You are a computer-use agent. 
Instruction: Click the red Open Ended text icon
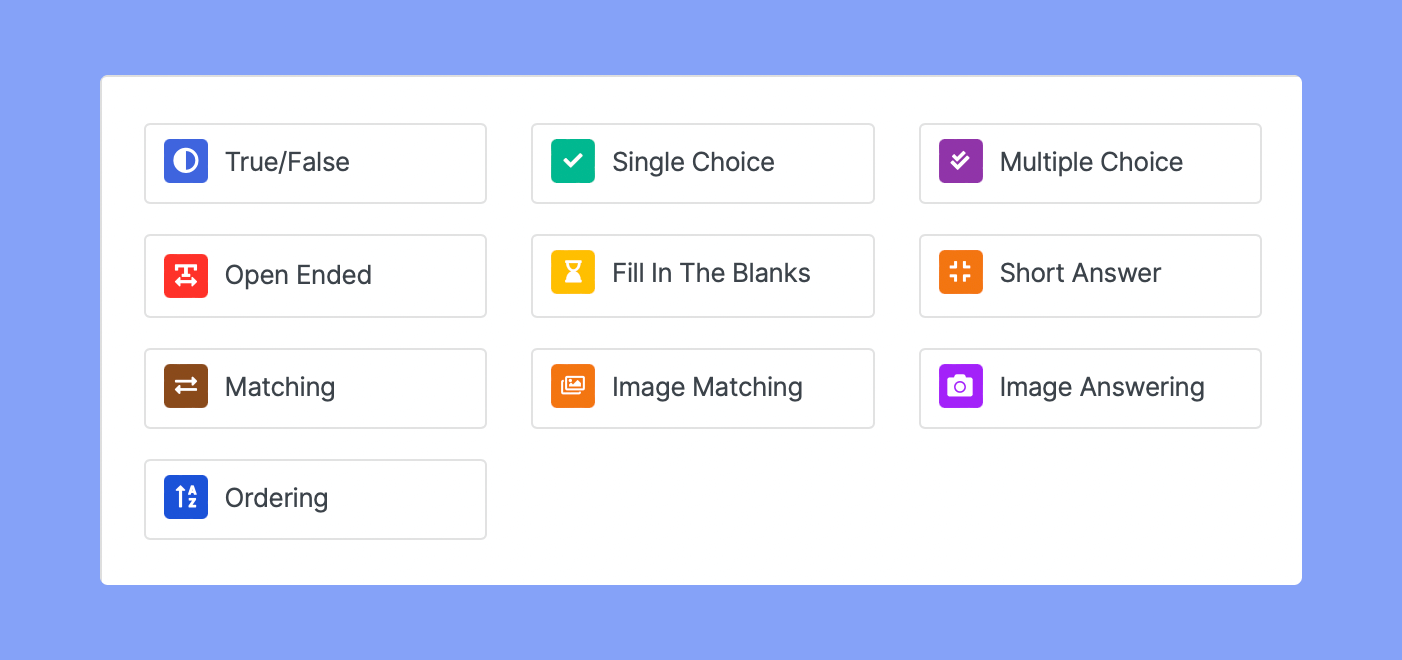coord(186,275)
